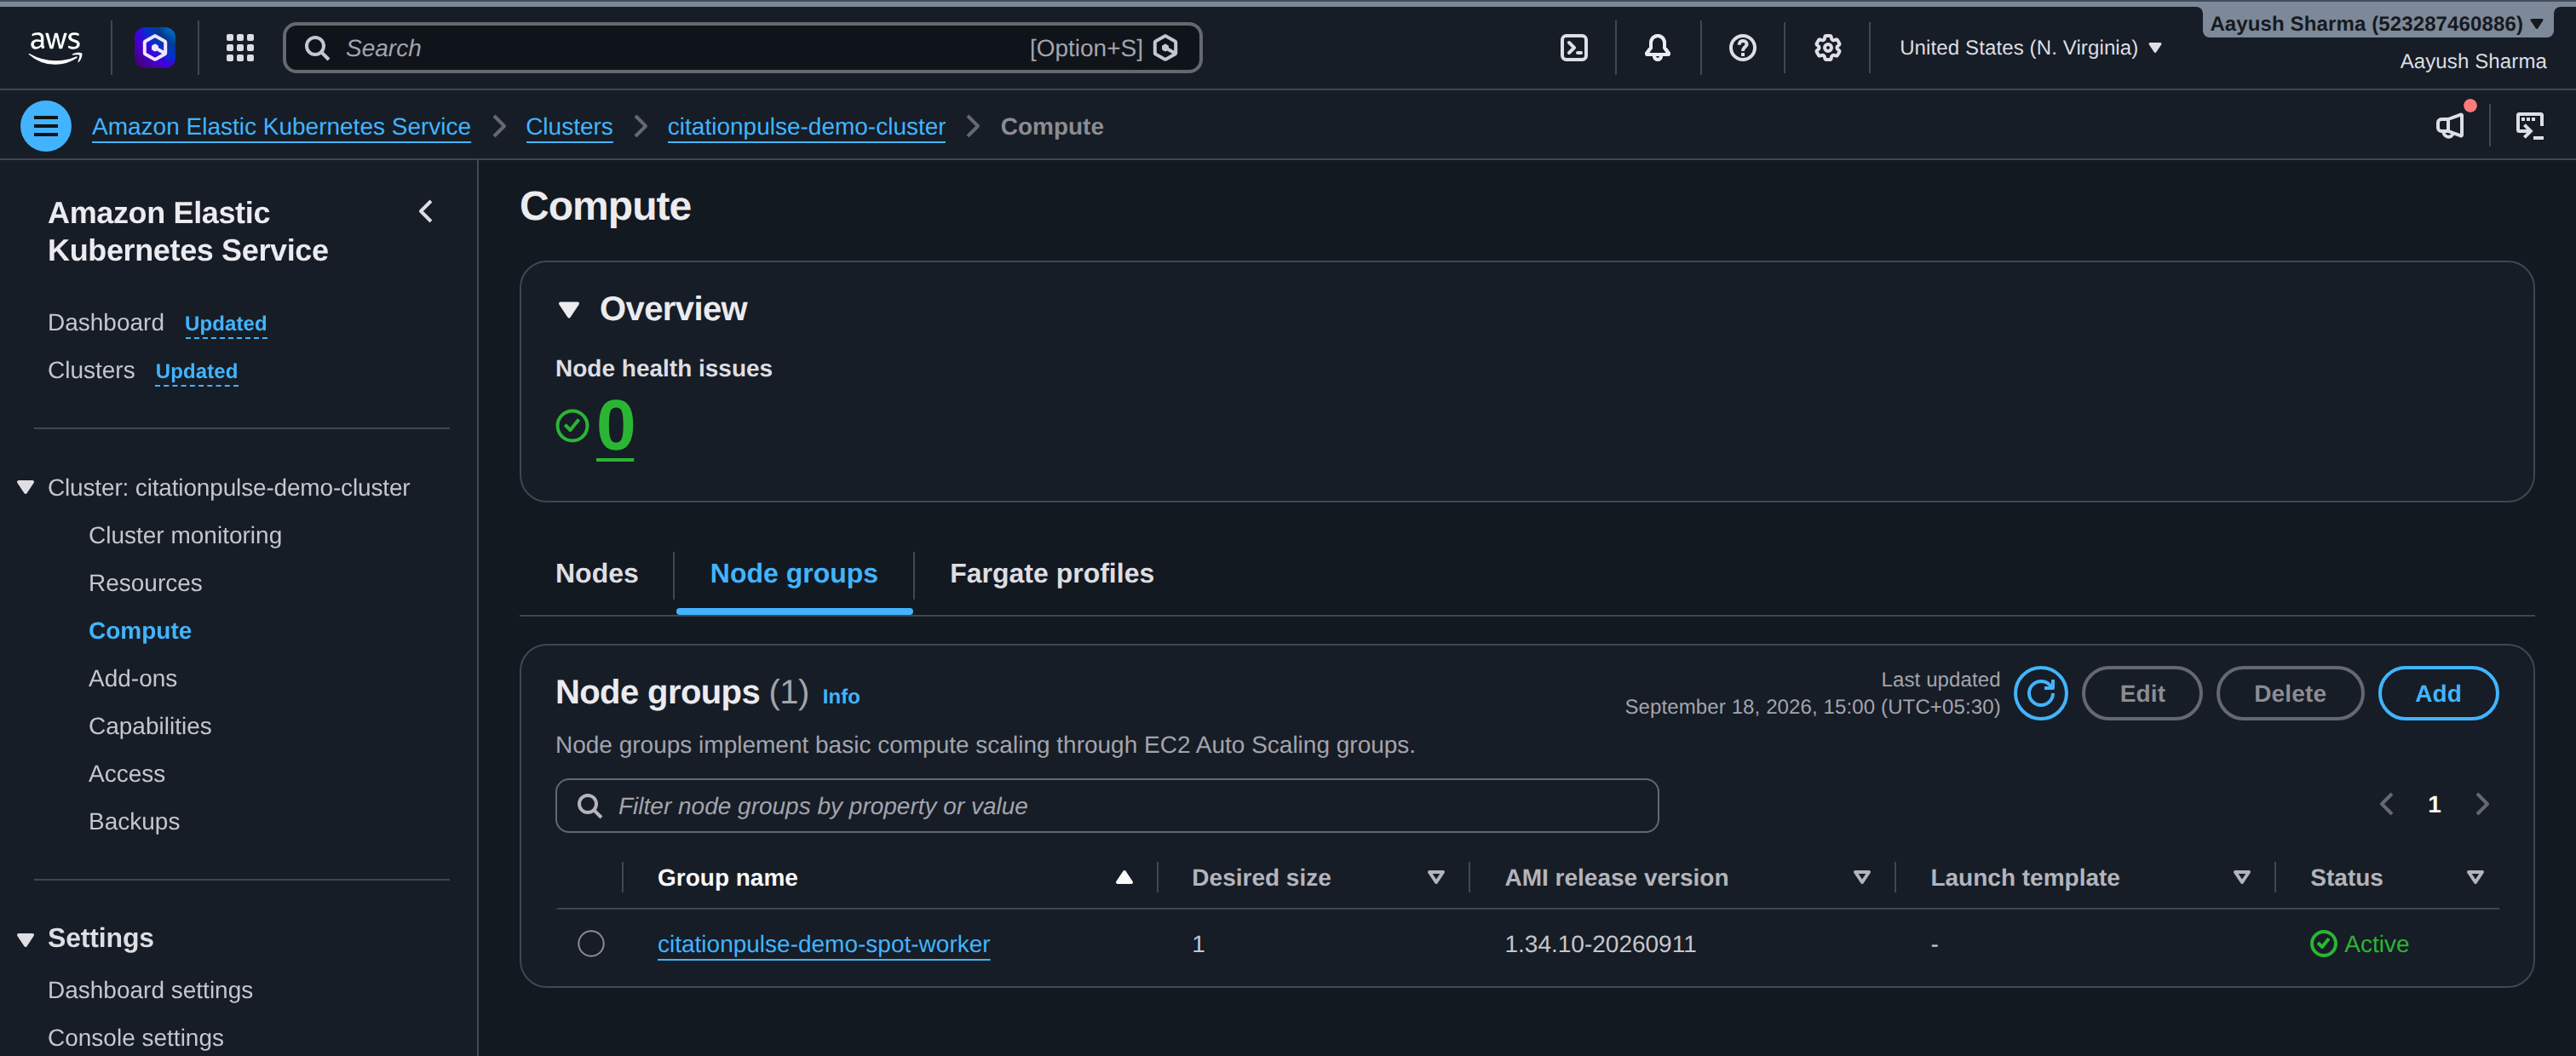The width and height of the screenshot is (2576, 1056).
Task: Open CloudShell terminal icon
Action: [x=1574, y=47]
